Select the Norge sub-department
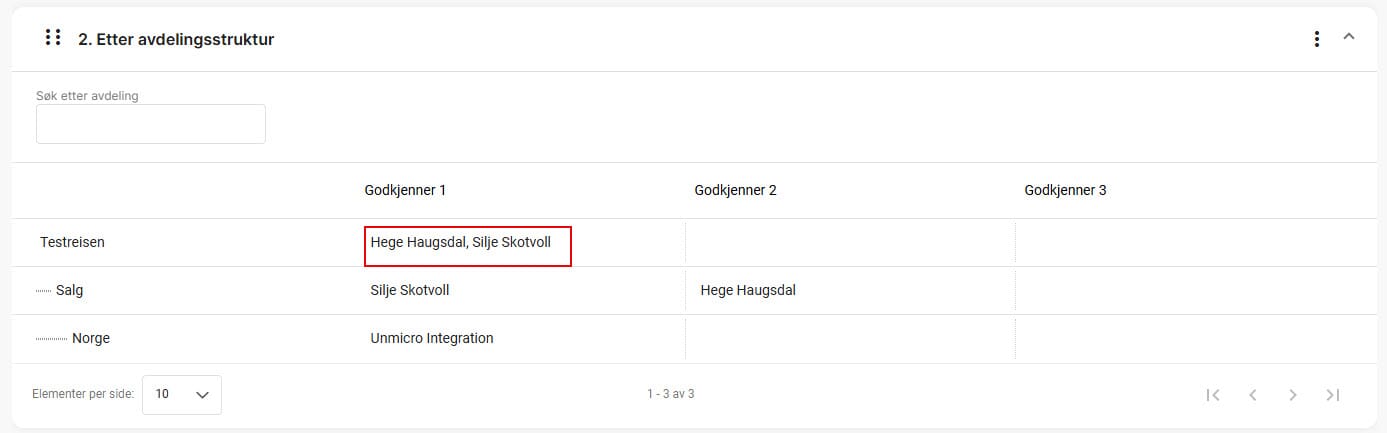This screenshot has height=433, width=1387. [91, 338]
